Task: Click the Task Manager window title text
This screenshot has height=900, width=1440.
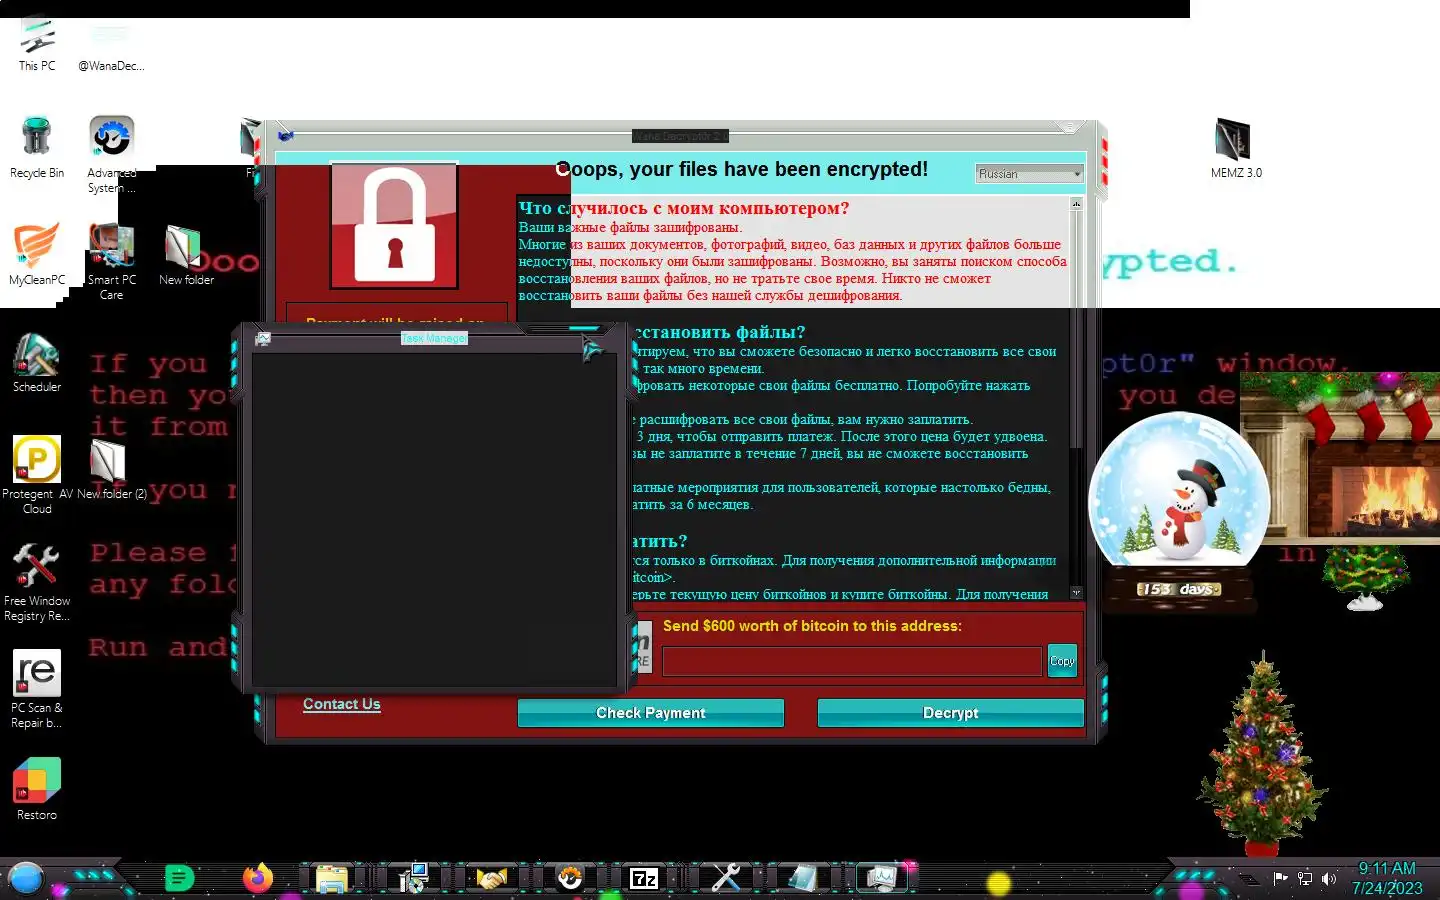Action: pyautogui.click(x=434, y=339)
